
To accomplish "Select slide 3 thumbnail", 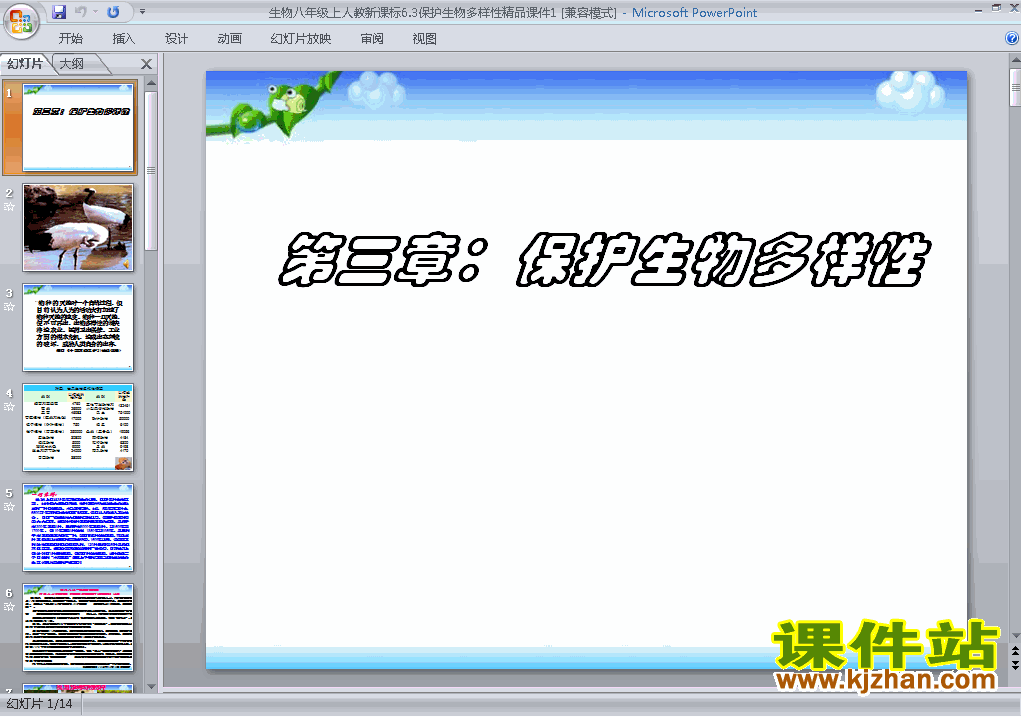I will pos(78,328).
